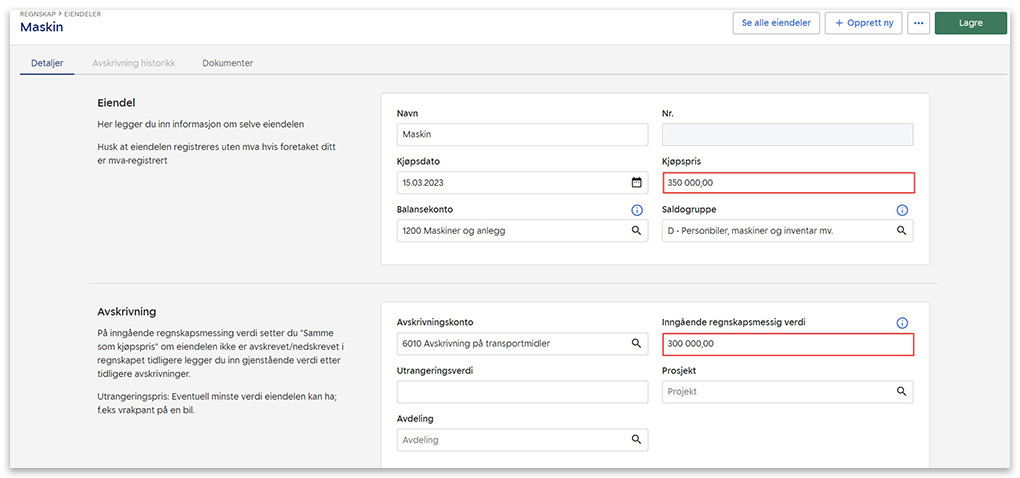Open the Avskrivning historikk tab

tap(133, 63)
